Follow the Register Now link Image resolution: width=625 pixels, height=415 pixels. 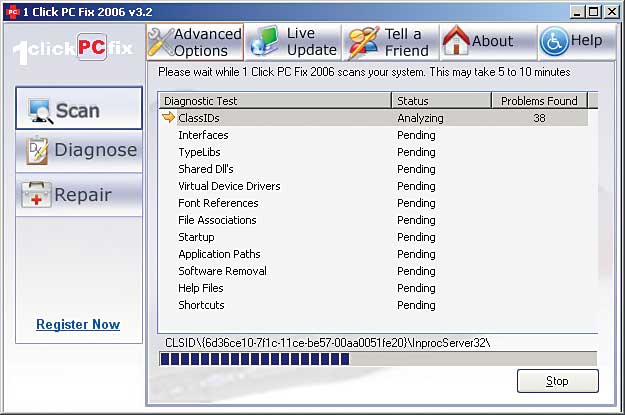(78, 324)
